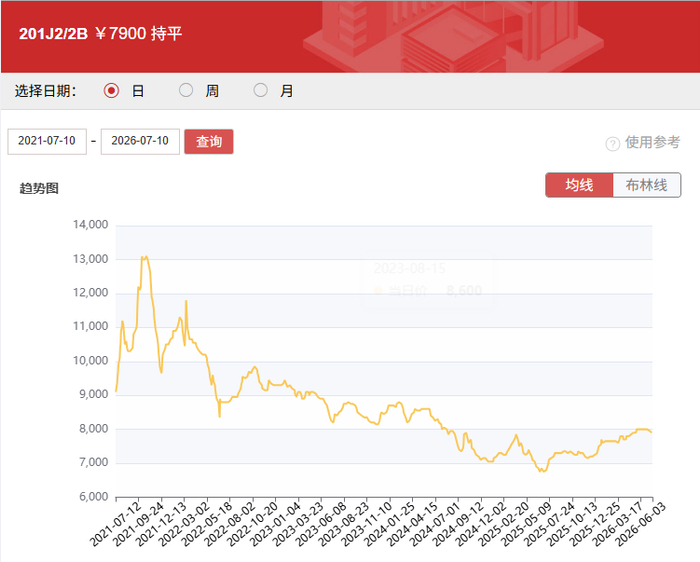Select the 日 daily radio button
The height and width of the screenshot is (562, 700).
click(x=111, y=91)
